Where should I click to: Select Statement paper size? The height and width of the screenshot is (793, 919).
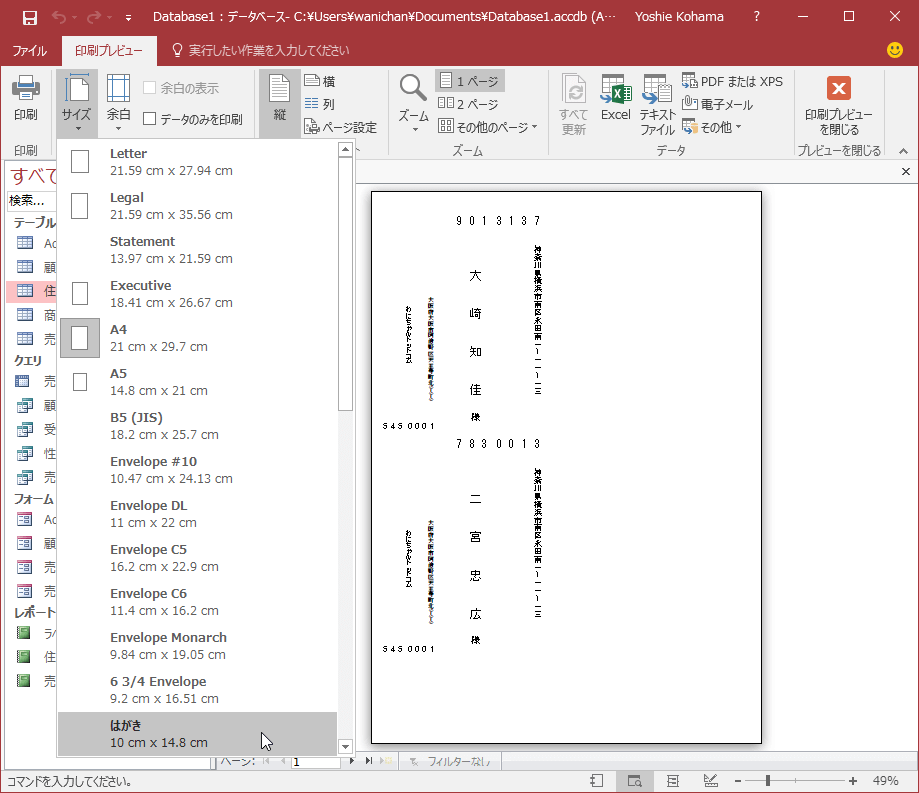pos(198,250)
